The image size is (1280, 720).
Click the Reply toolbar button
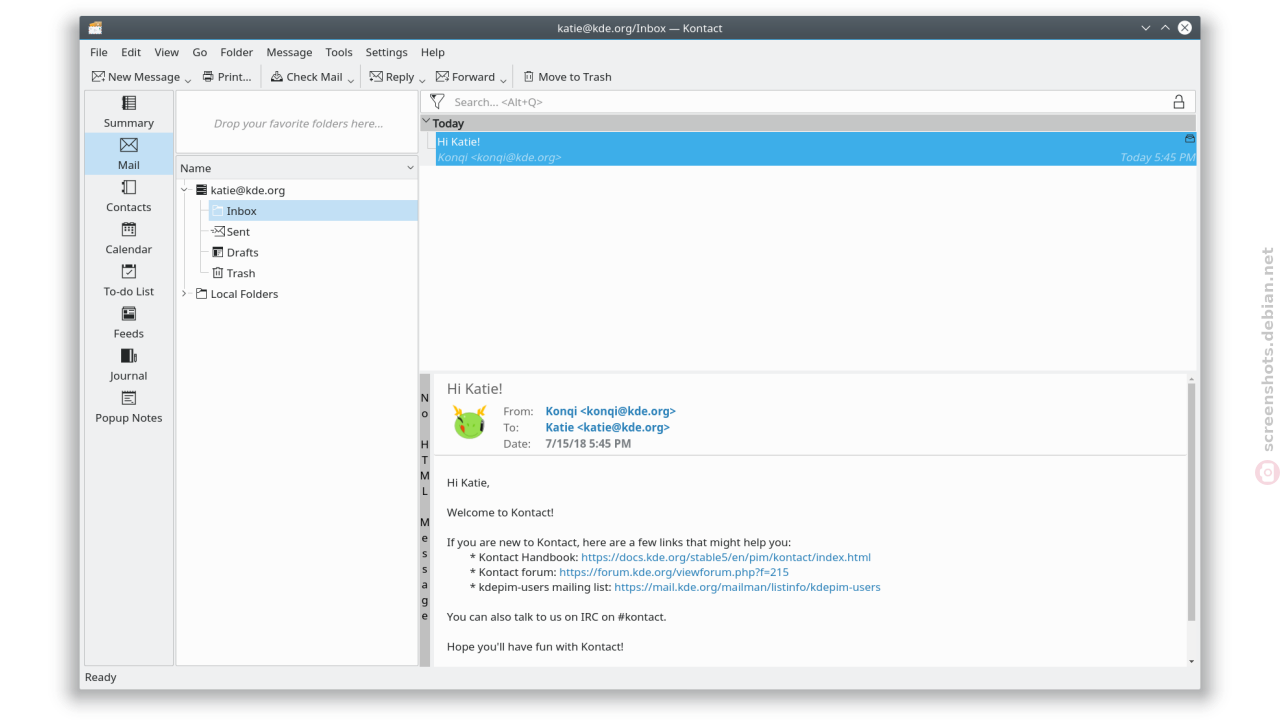391,77
